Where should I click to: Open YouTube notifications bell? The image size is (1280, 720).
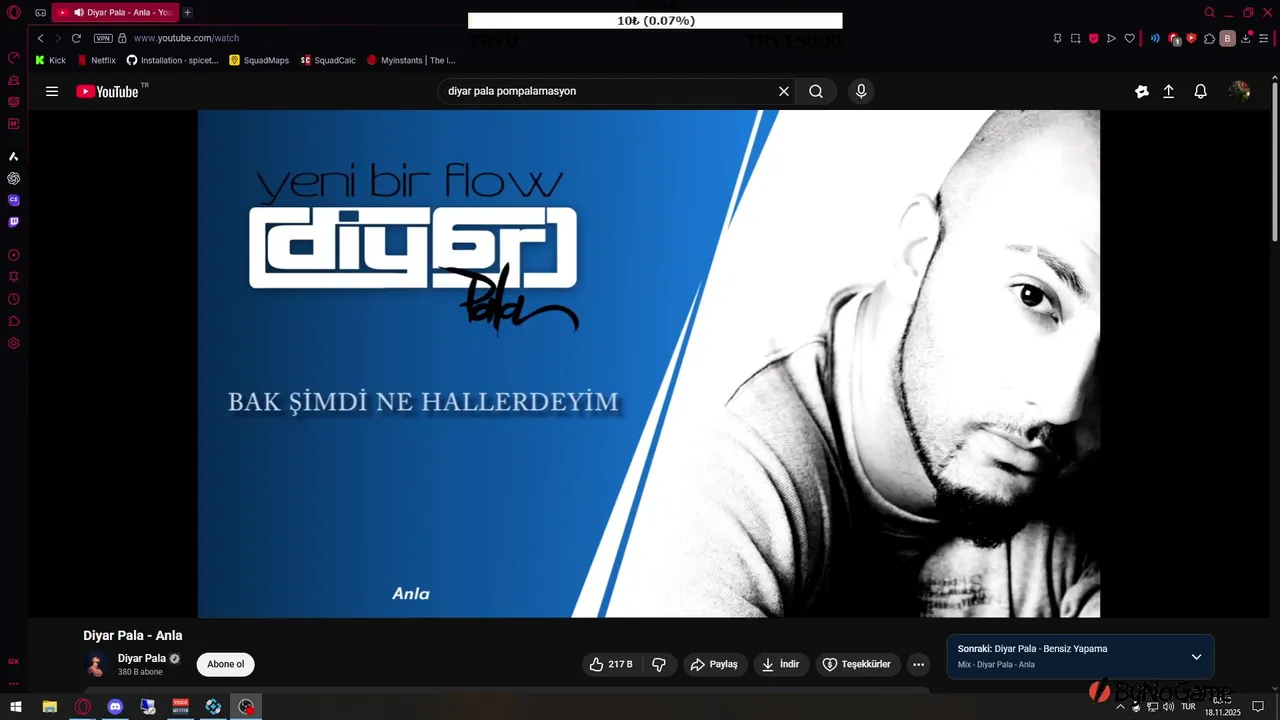click(x=1201, y=91)
